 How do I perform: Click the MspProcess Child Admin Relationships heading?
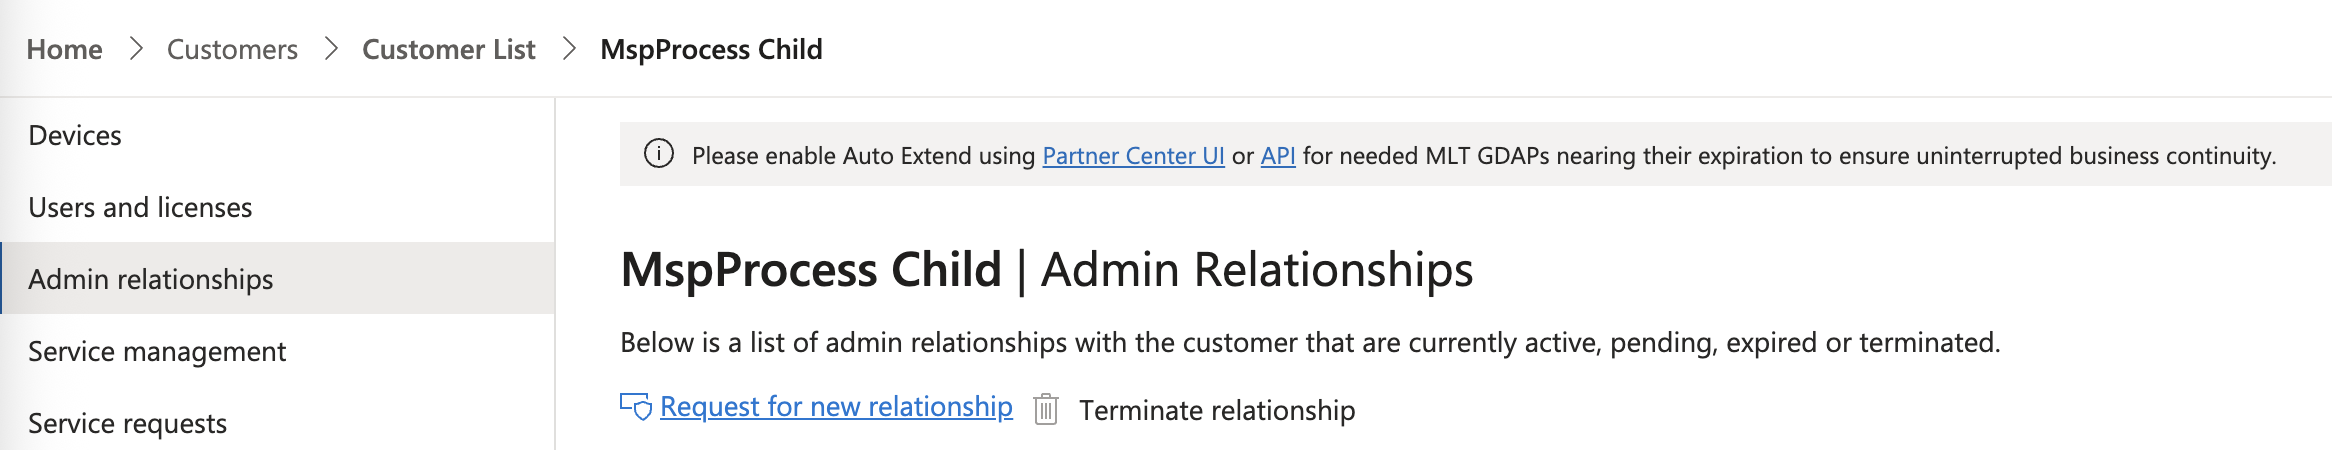pyautogui.click(x=1047, y=270)
